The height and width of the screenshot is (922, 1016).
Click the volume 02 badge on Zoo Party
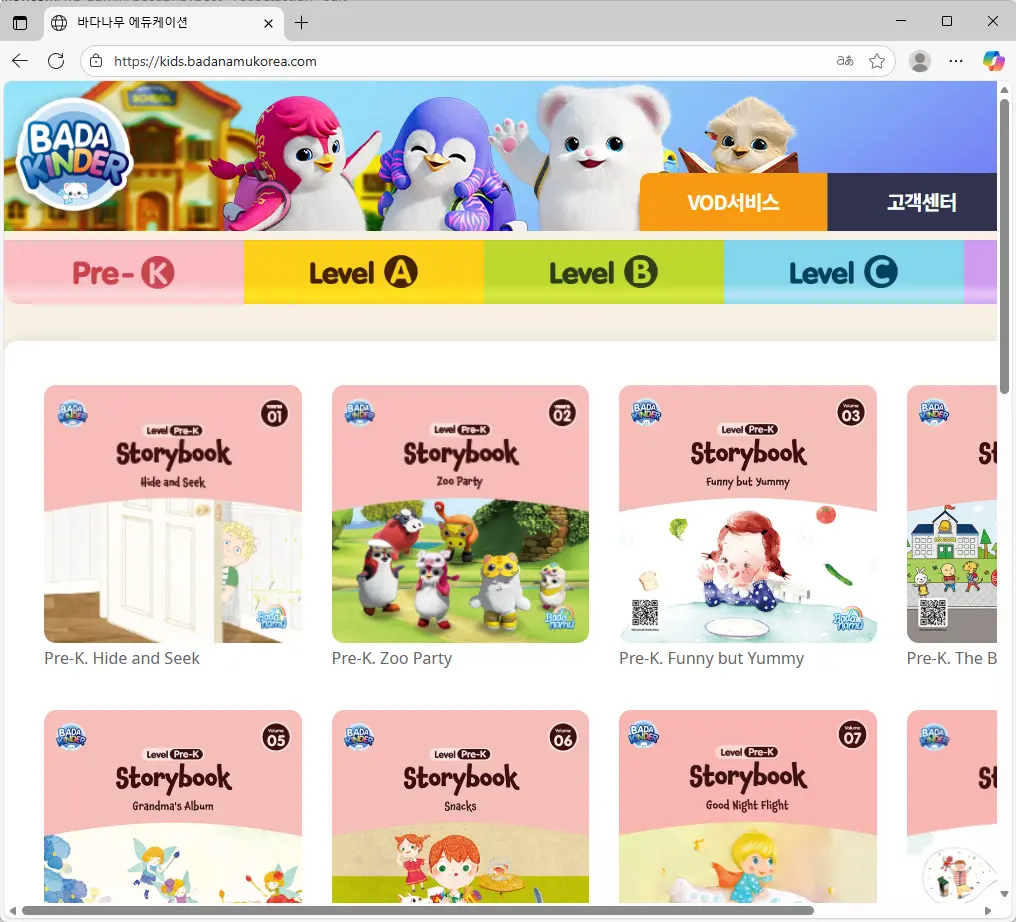[x=562, y=413]
